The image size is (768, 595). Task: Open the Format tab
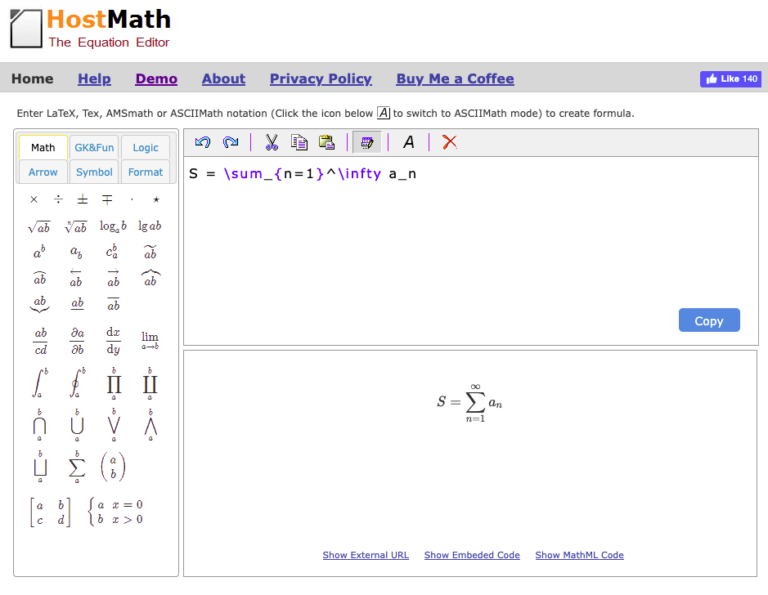point(145,172)
